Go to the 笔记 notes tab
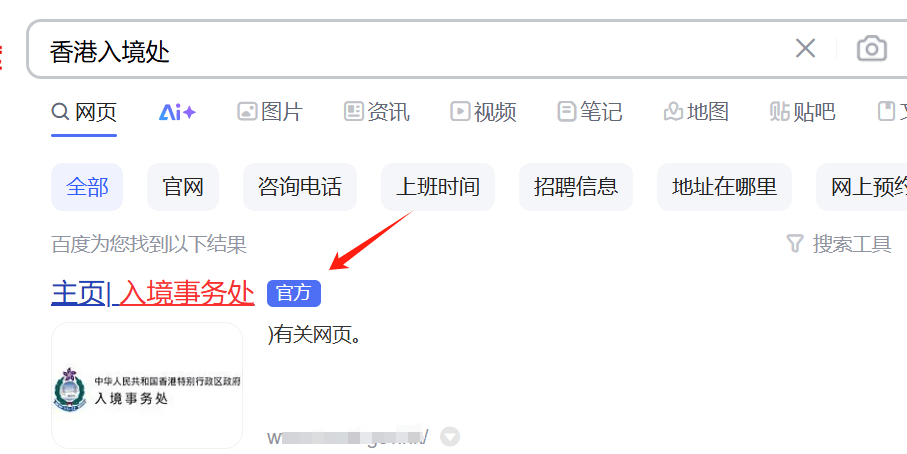Viewport: 907px width, 454px height. [x=589, y=112]
